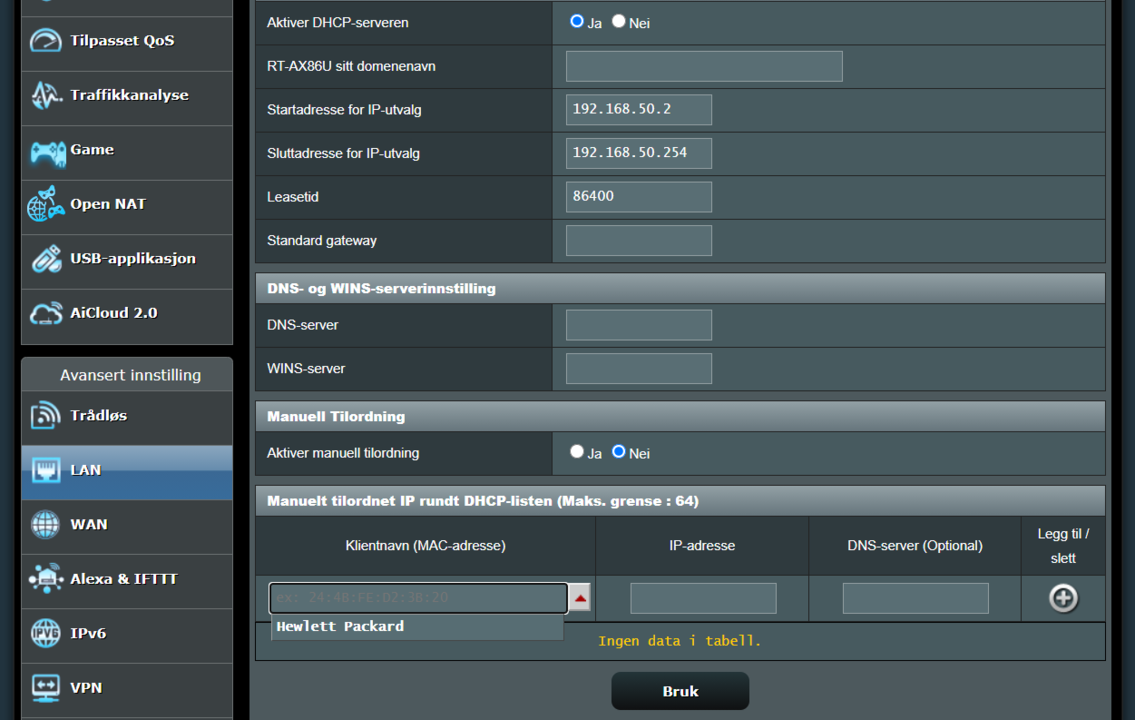The width and height of the screenshot is (1135, 720).
Task: Open the IPv6 globe icon
Action: (45, 634)
